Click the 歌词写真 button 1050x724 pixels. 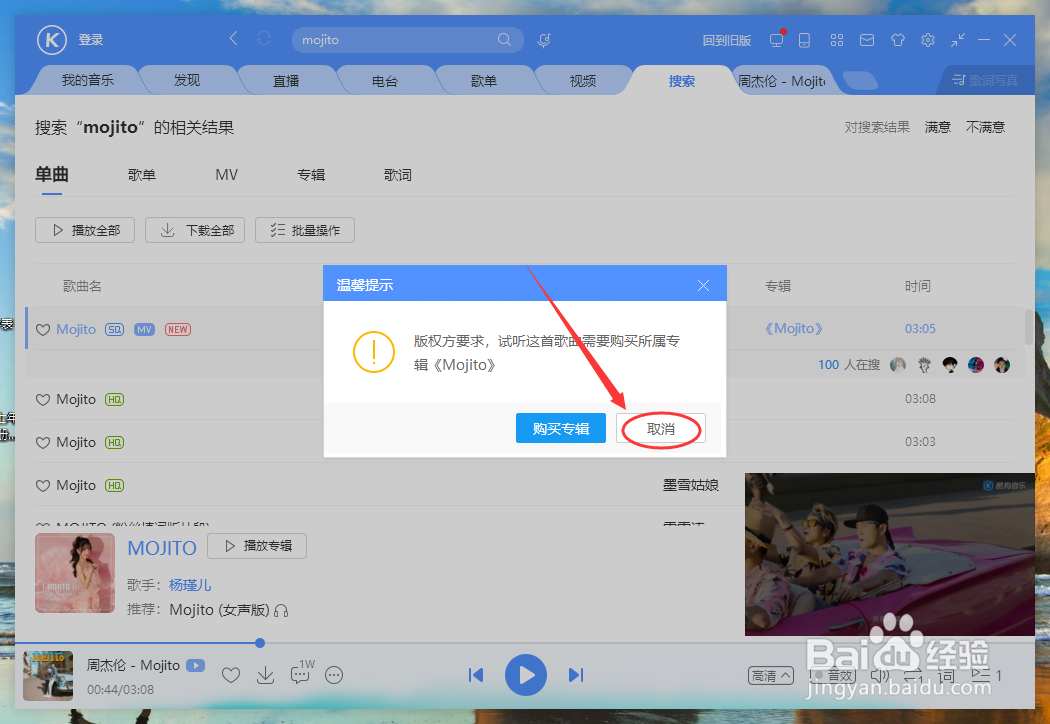pyautogui.click(x=985, y=80)
